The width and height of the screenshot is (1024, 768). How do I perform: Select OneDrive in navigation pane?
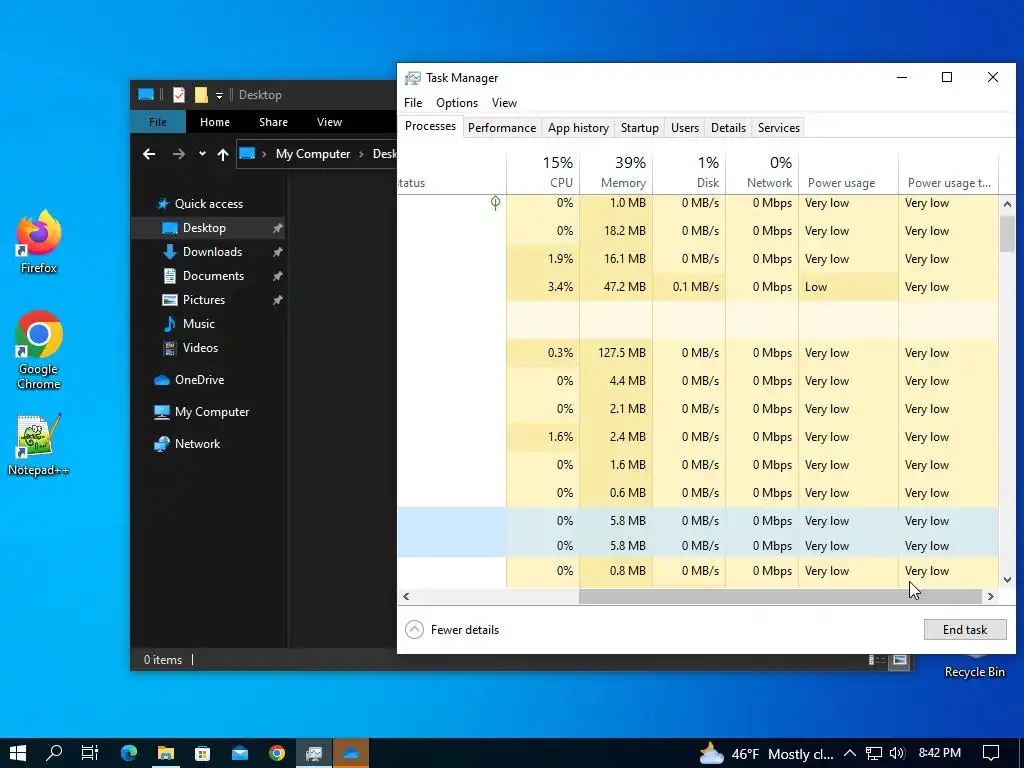[200, 379]
